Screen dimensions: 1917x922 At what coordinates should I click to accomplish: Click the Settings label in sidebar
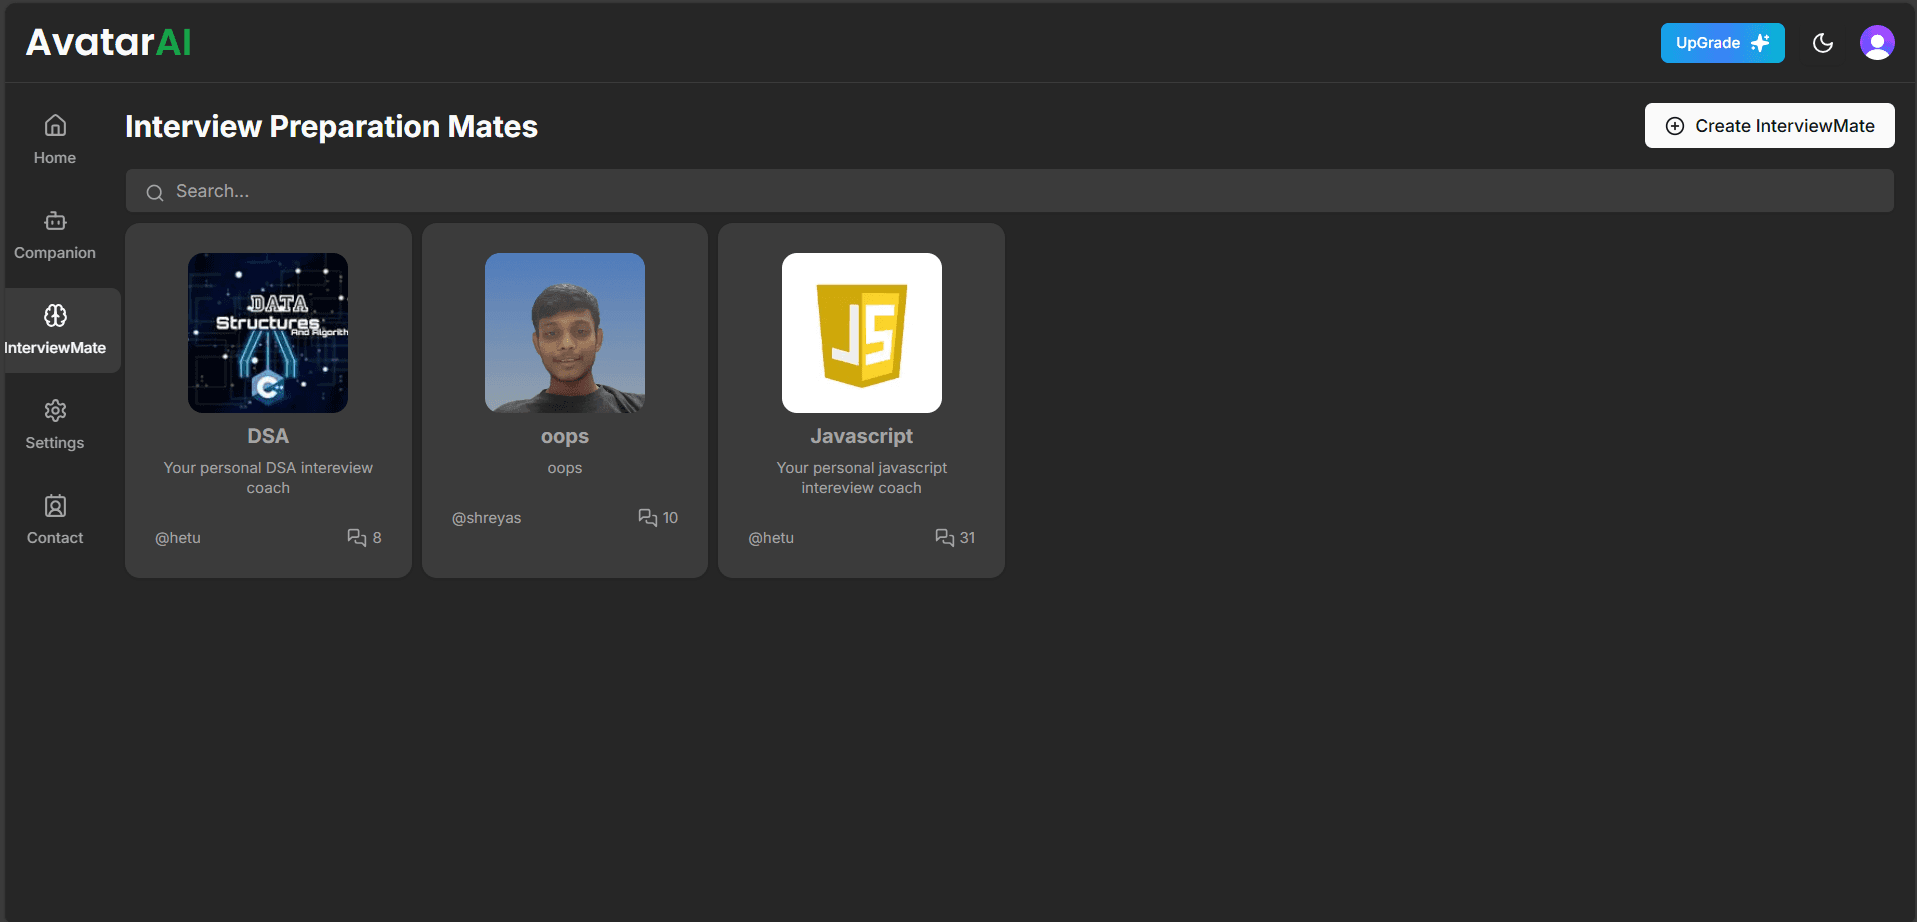[x=55, y=443]
